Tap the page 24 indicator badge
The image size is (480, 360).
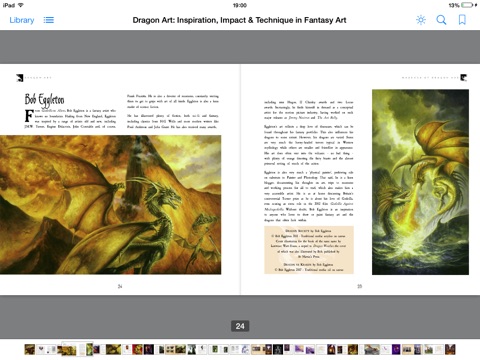click(x=240, y=326)
